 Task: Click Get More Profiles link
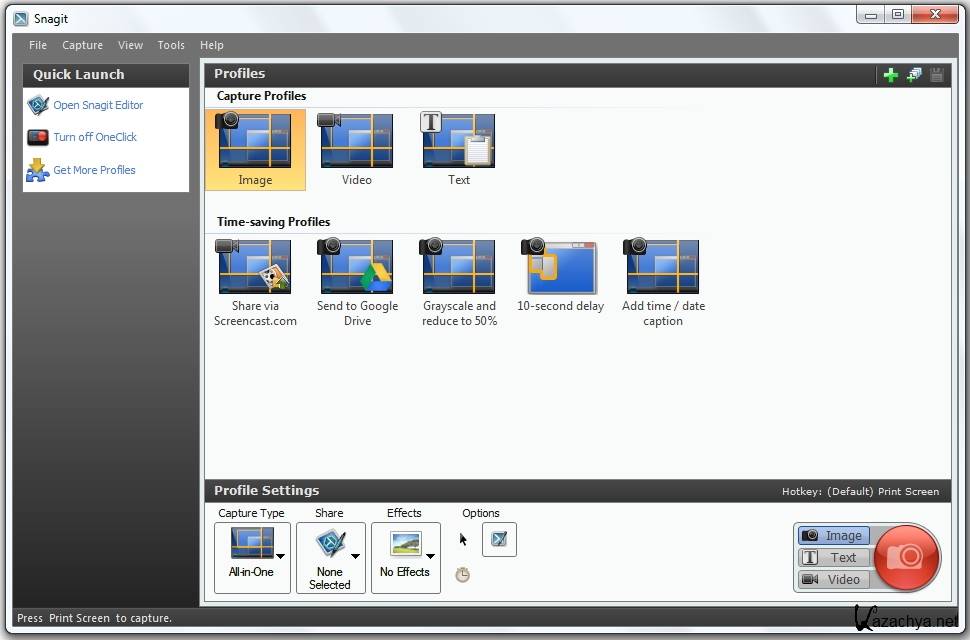click(x=94, y=170)
